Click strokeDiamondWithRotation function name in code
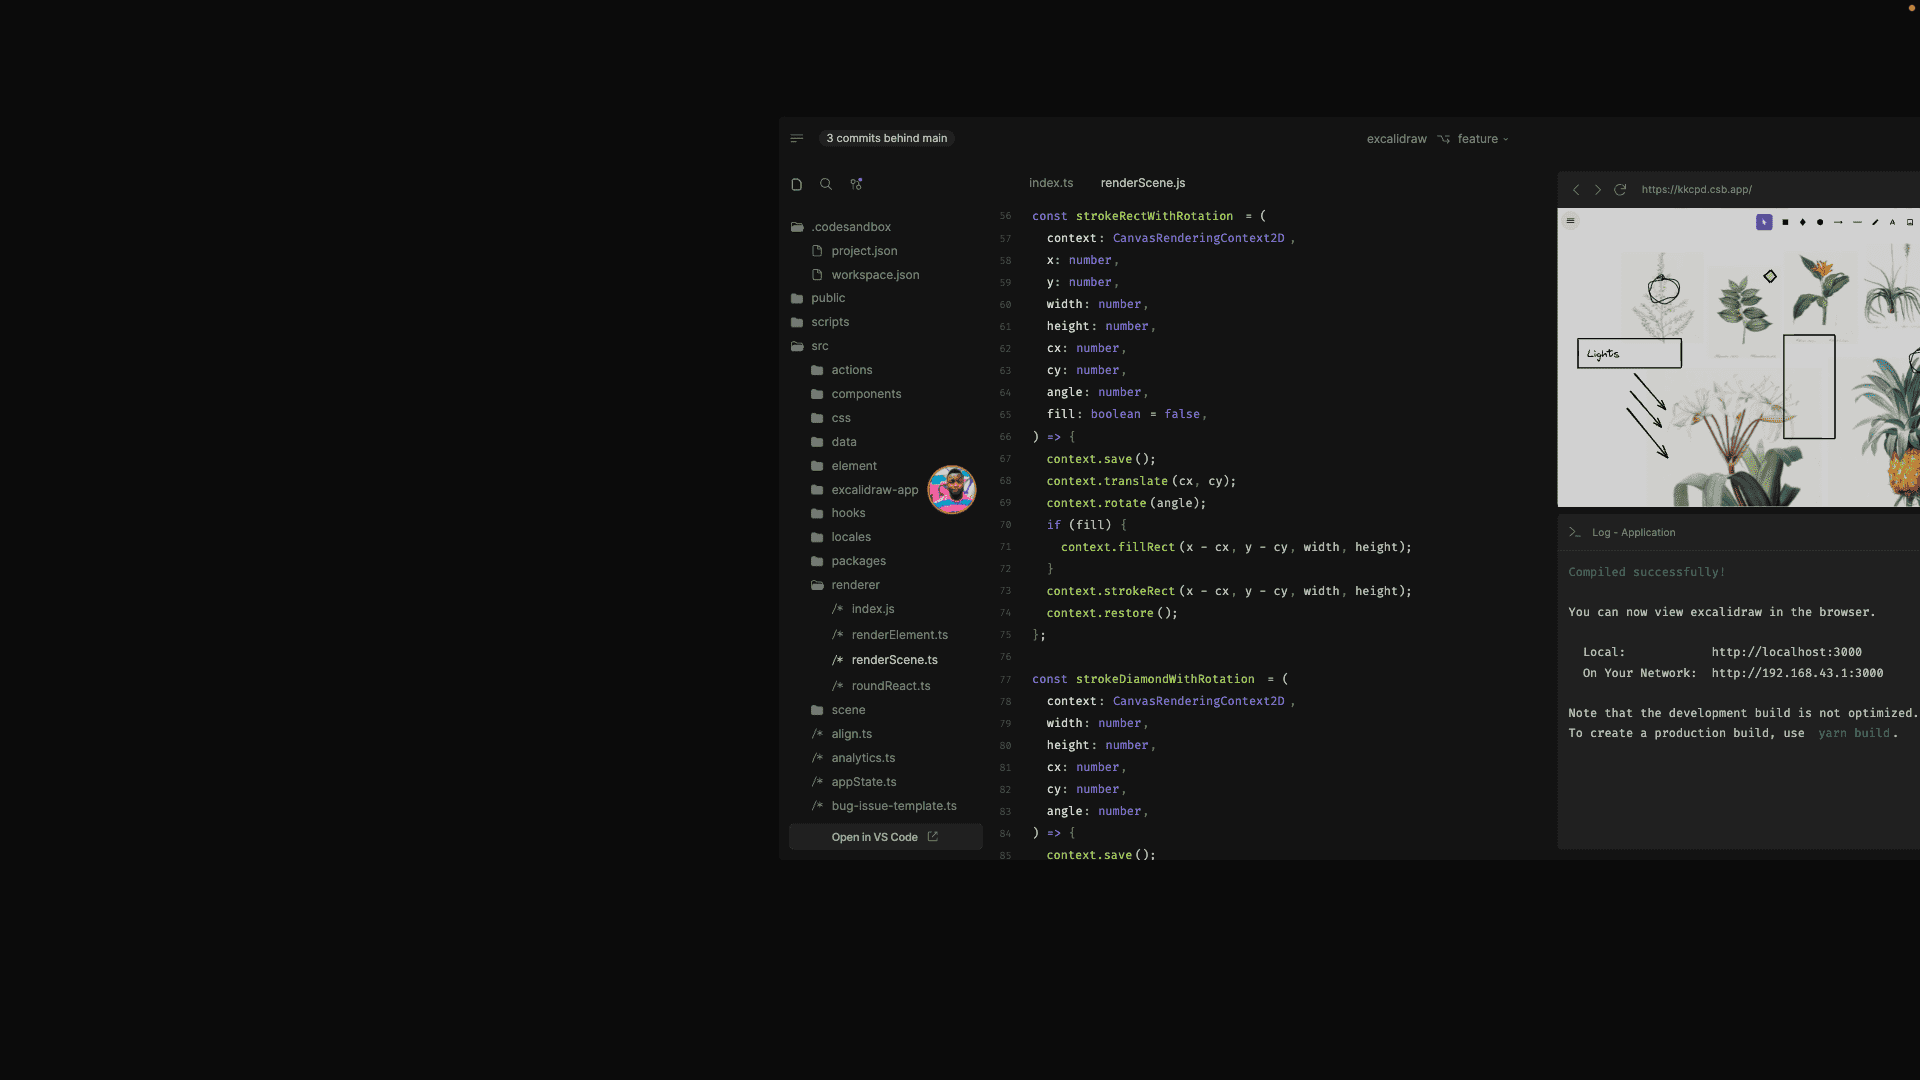The width and height of the screenshot is (1920, 1080). (x=1165, y=679)
